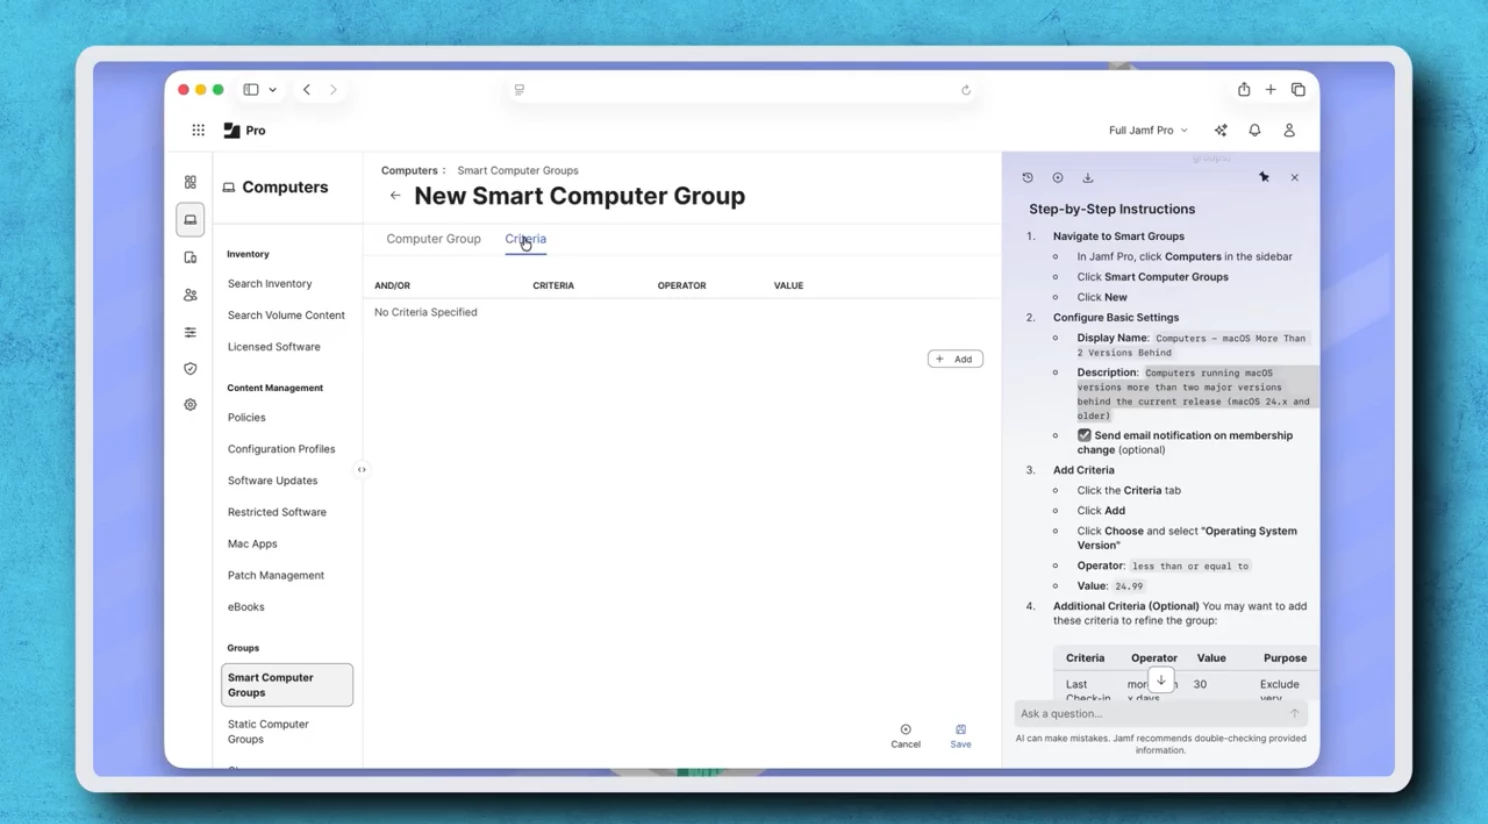Open Static Computer Groups
Screen dimensions: 1488x824
click(268, 732)
